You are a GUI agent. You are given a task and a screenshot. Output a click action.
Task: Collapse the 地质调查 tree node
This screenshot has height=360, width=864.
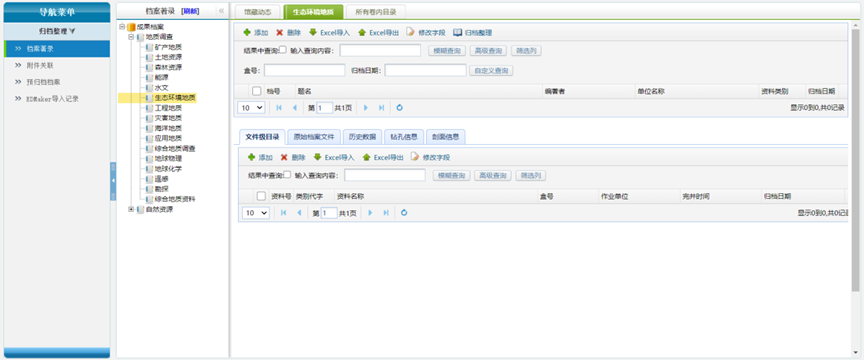tap(131, 37)
